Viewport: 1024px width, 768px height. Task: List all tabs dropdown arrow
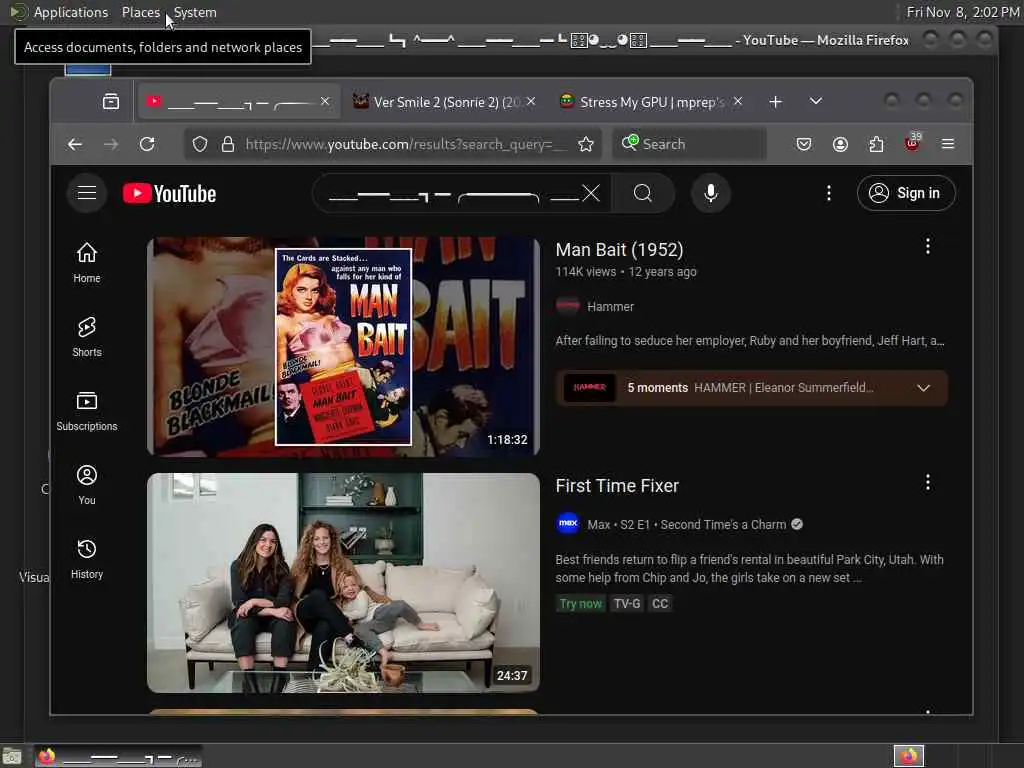(816, 101)
